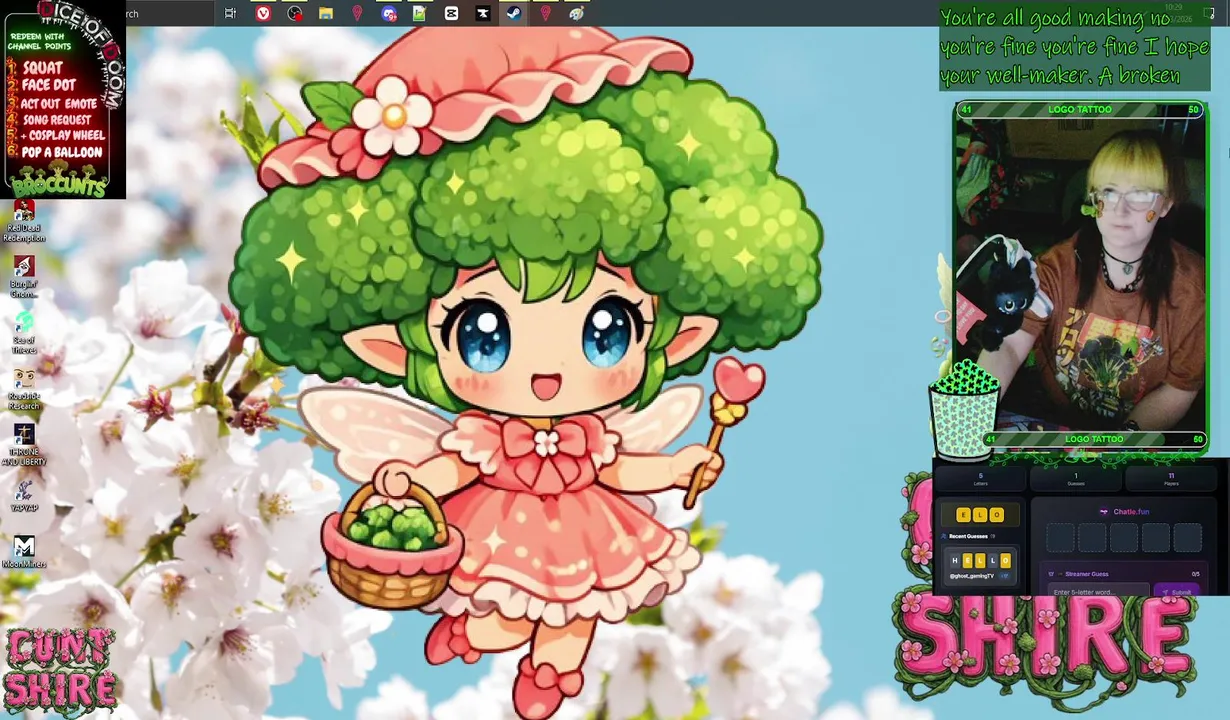Launch Vivaldi browser from taskbar

263,13
